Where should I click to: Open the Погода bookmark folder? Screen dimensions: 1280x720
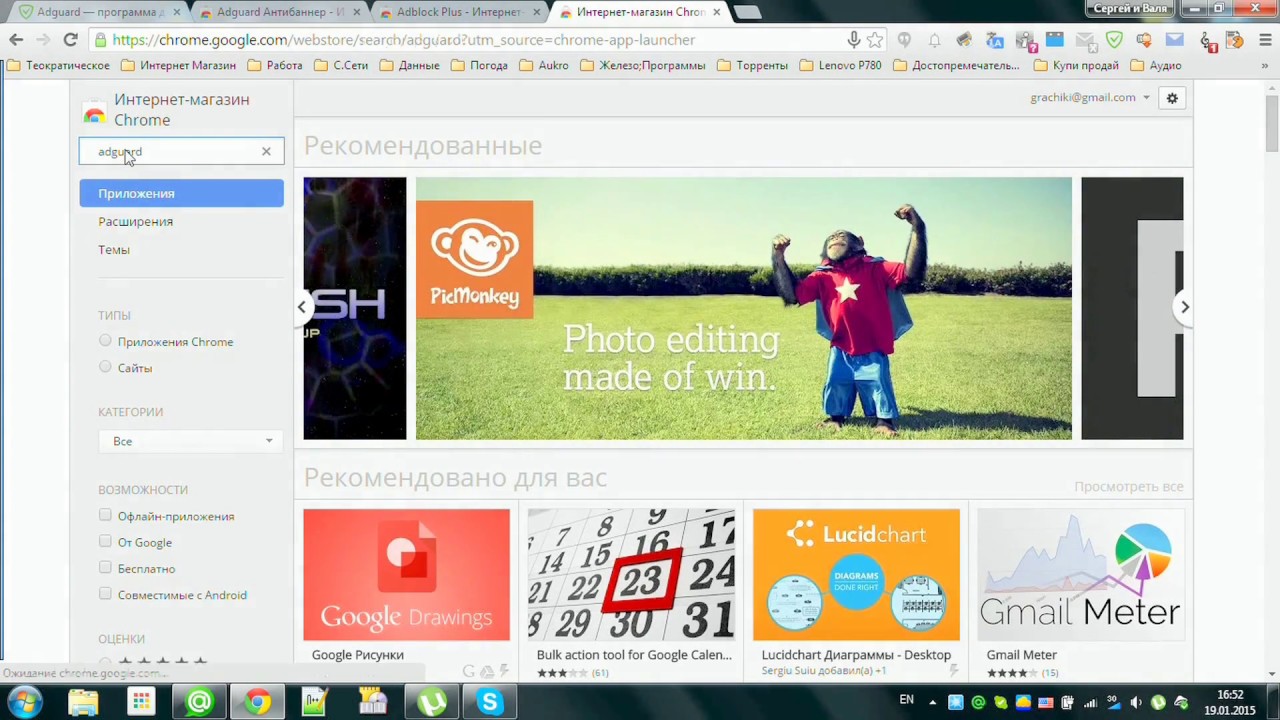[x=479, y=65]
